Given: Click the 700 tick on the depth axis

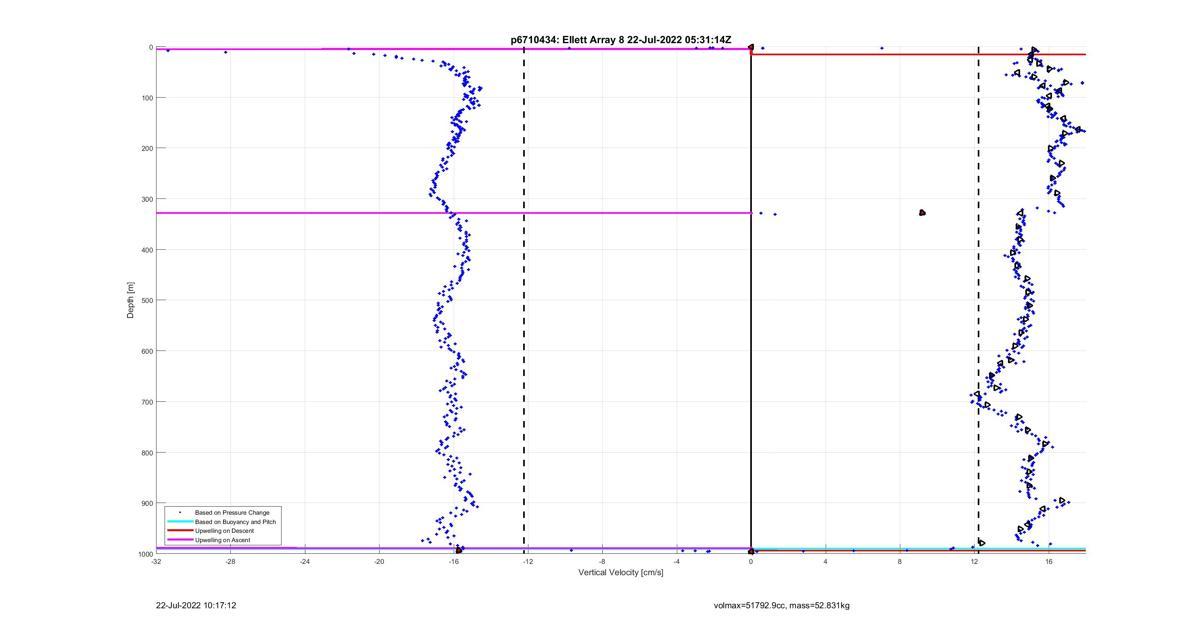Looking at the screenshot, I should pos(145,402).
